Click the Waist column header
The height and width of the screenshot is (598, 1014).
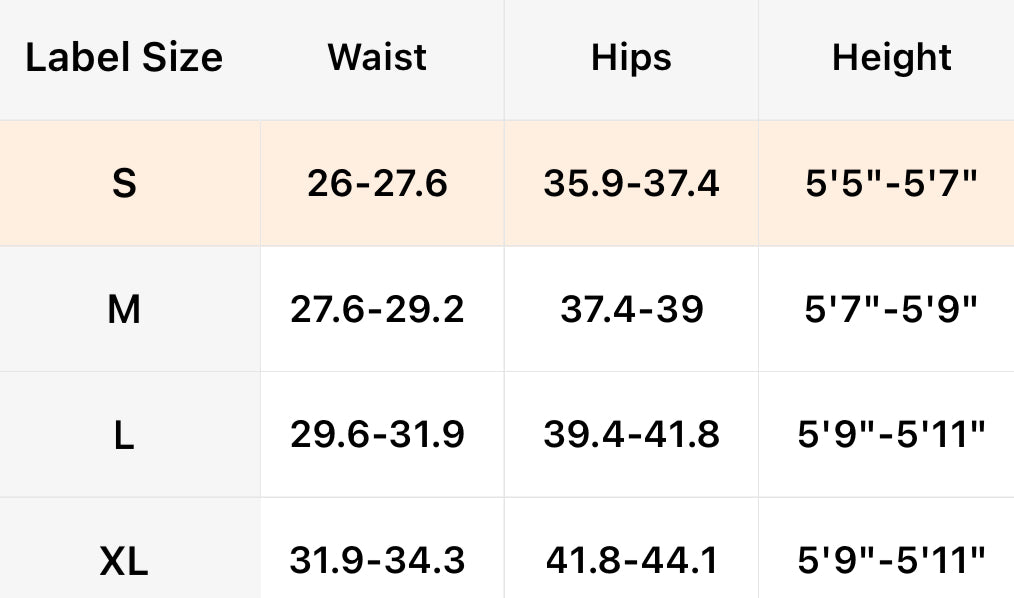tap(377, 58)
